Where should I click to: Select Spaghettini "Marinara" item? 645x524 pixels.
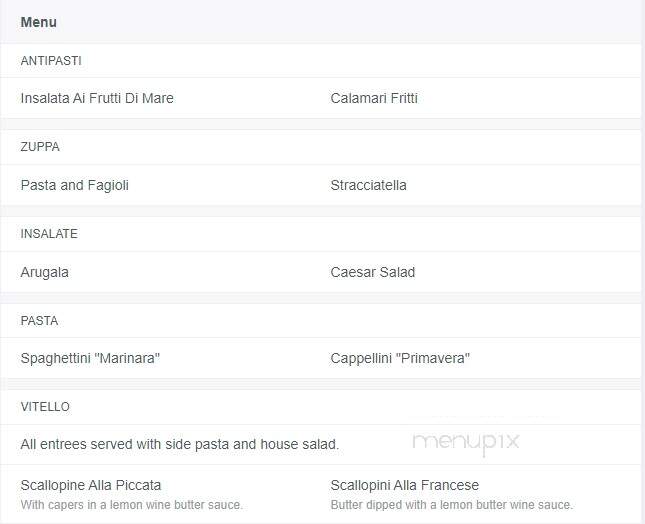click(90, 358)
